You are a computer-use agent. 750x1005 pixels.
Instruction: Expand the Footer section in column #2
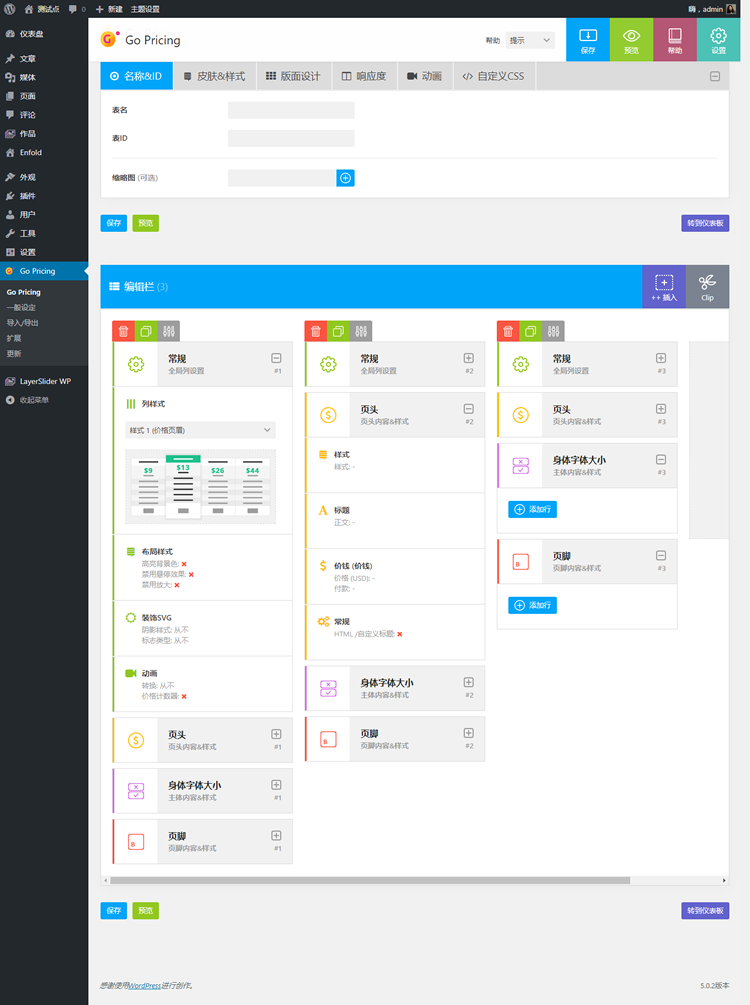[468, 733]
